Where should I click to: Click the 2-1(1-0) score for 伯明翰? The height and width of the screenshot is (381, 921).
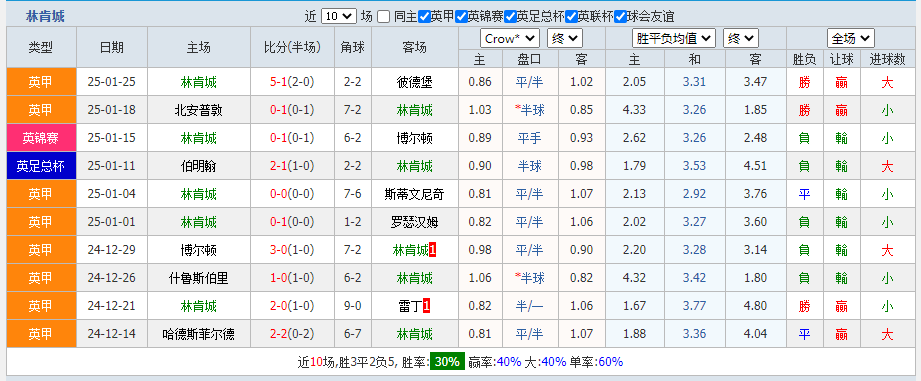point(292,167)
